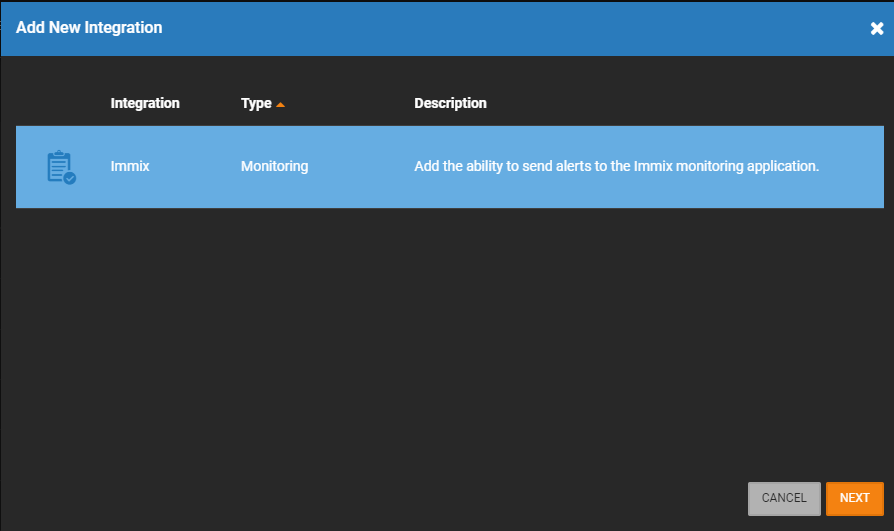Click the Add New Integration title text
Screen dimensions: 894x531
coord(89,27)
